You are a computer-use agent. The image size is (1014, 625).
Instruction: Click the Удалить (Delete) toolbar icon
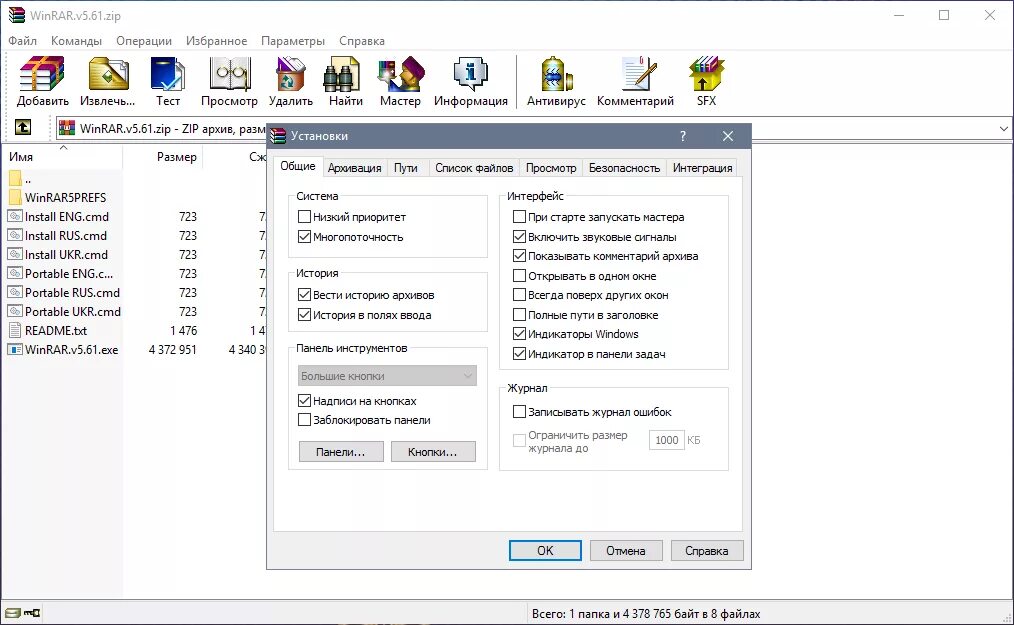[290, 73]
